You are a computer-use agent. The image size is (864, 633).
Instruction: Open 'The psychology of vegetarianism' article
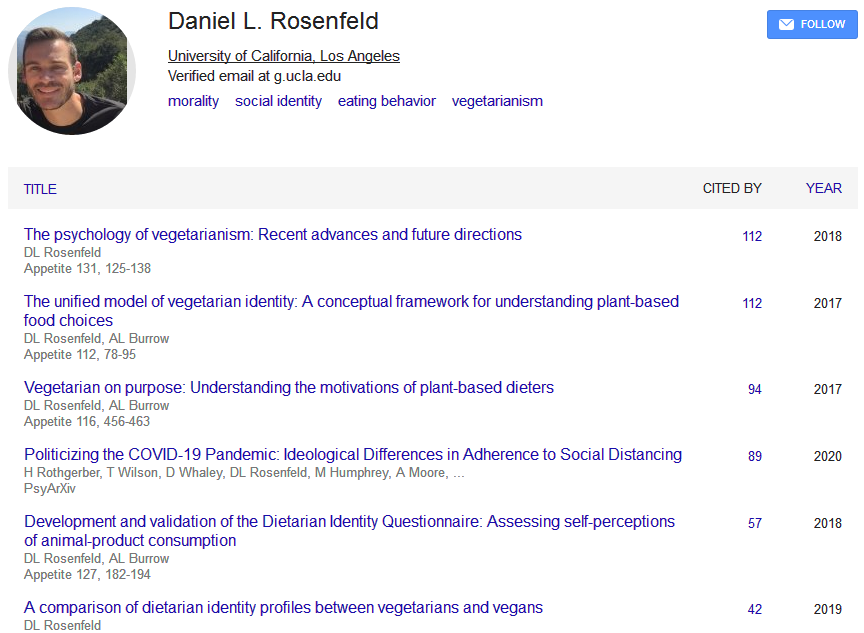(x=273, y=235)
